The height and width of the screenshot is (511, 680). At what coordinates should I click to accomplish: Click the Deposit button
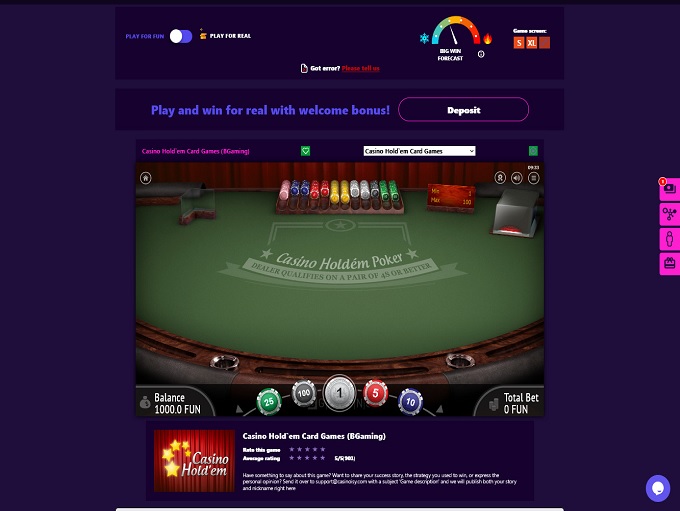[x=463, y=110]
